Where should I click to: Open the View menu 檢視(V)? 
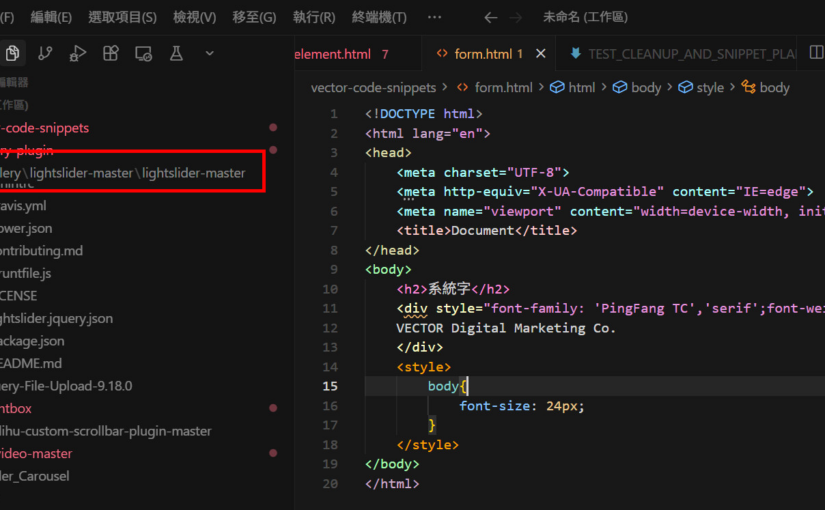coord(195,17)
